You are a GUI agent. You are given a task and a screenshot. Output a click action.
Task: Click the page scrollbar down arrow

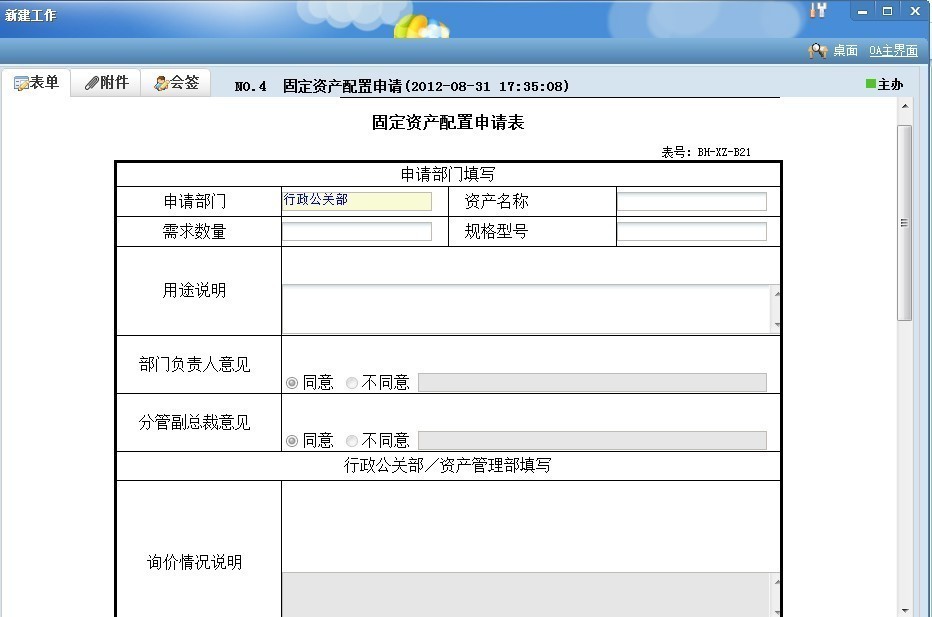pyautogui.click(x=904, y=609)
